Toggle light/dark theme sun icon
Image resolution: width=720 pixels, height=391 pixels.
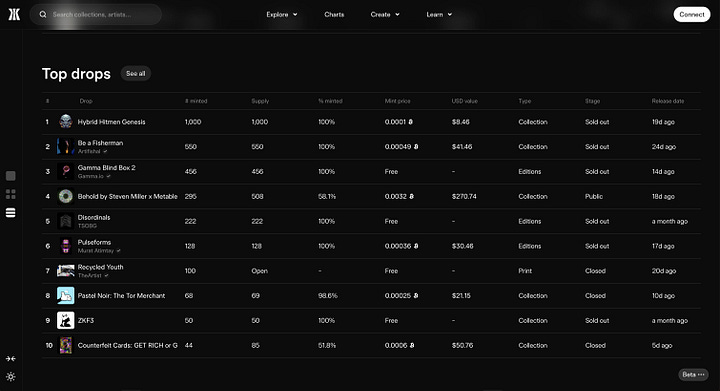tap(11, 377)
